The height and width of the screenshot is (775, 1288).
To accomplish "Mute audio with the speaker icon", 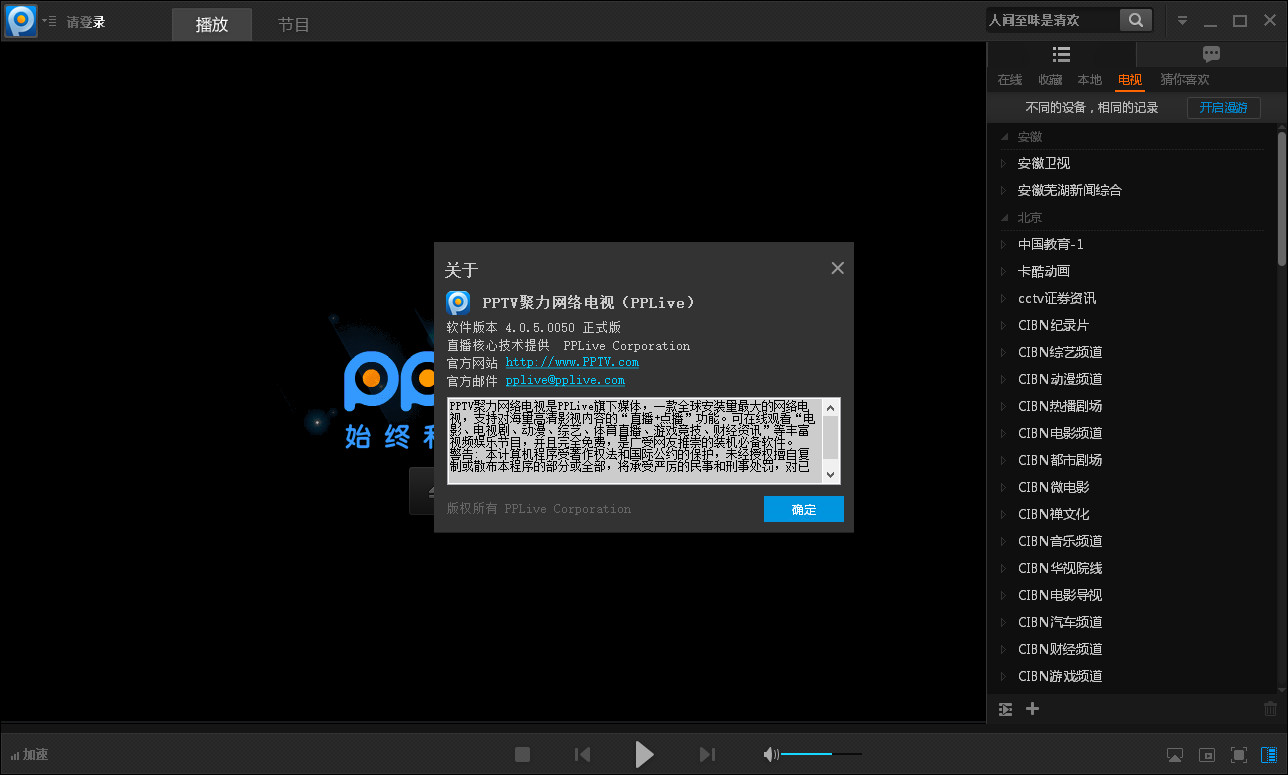I will click(770, 754).
